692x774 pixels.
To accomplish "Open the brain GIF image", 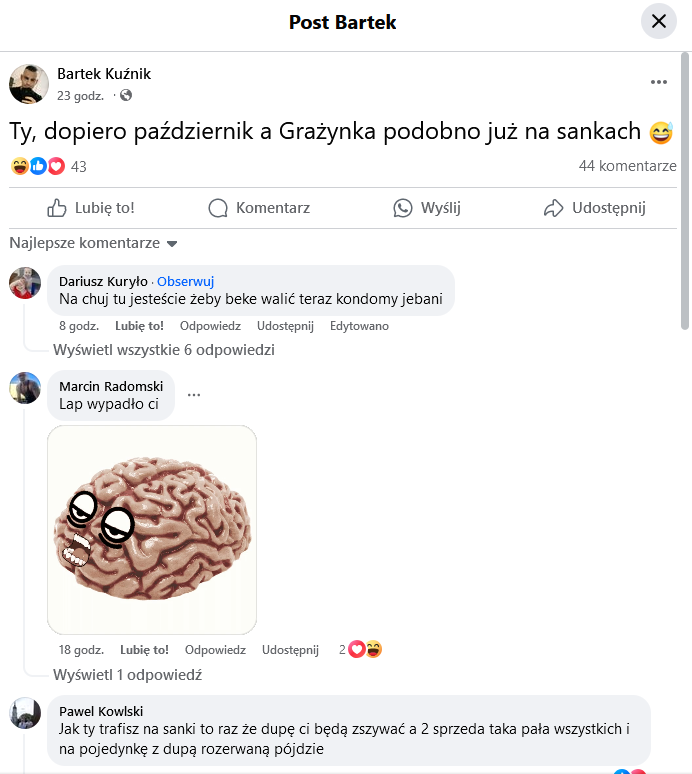I will click(x=152, y=530).
